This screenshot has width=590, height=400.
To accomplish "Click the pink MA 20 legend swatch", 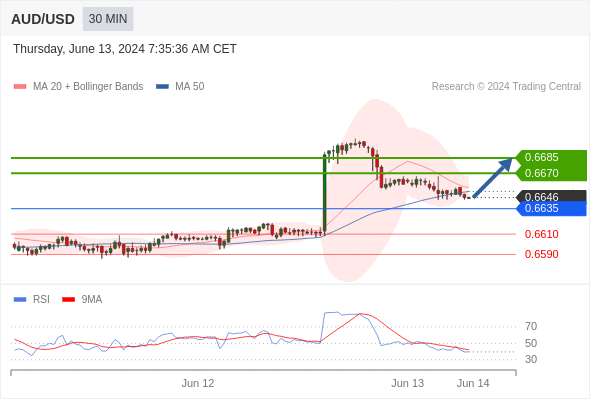I will pos(20,87).
